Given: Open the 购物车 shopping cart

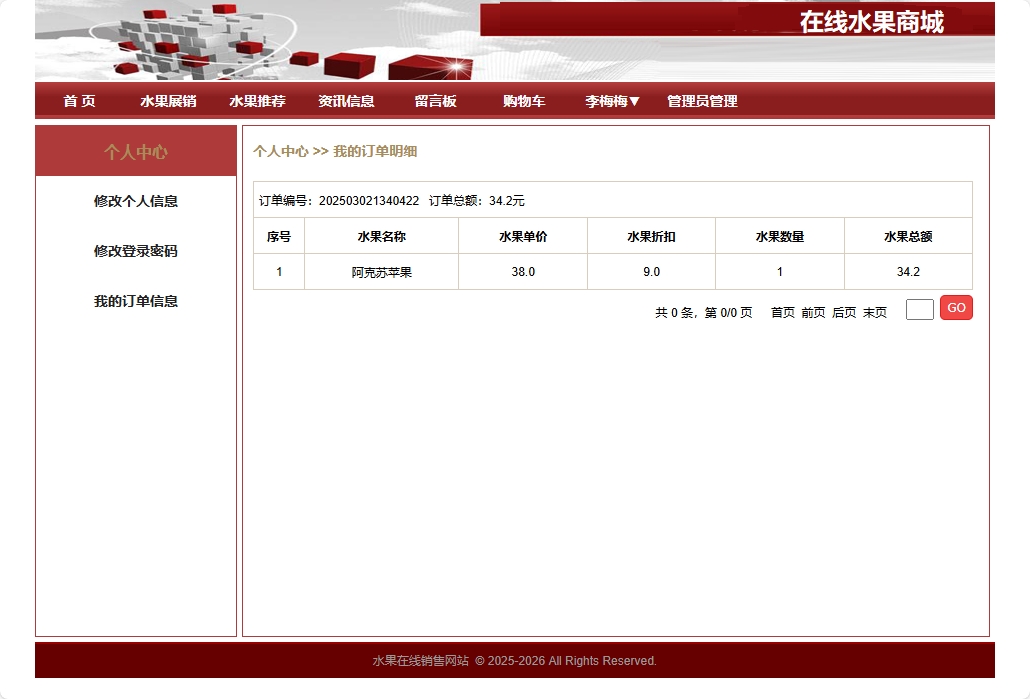Looking at the screenshot, I should (x=523, y=100).
